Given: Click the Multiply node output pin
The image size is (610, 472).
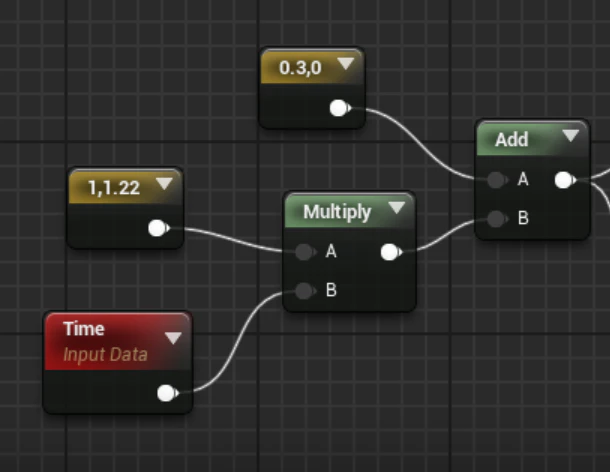Looking at the screenshot, I should point(391,252).
